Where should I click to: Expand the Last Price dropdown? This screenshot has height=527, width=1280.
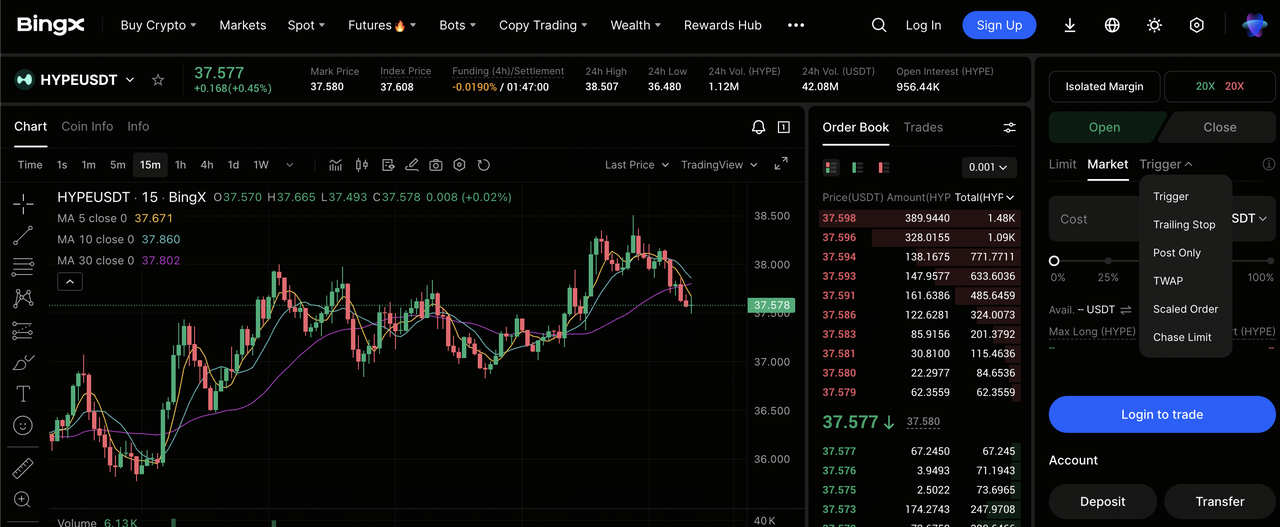tap(636, 165)
